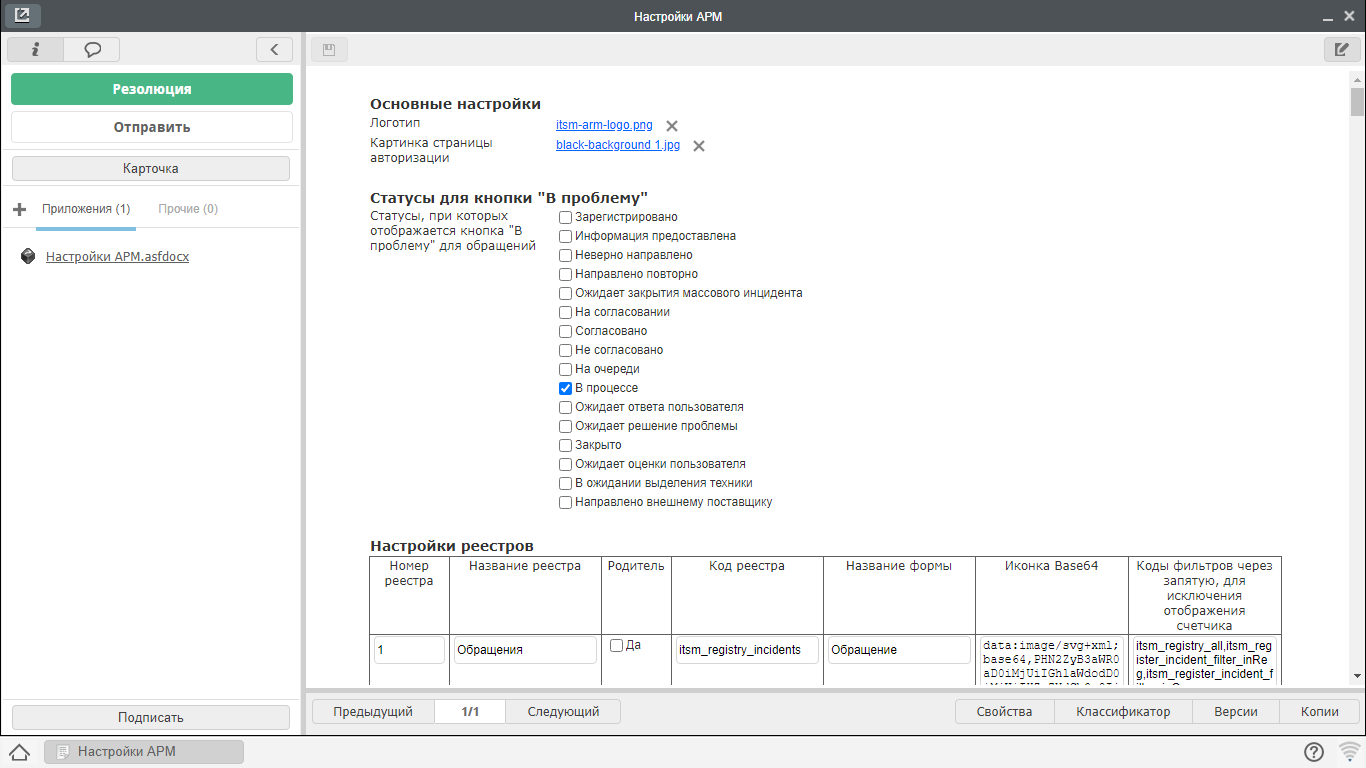Open the black-background 1.jpg link

618,145
